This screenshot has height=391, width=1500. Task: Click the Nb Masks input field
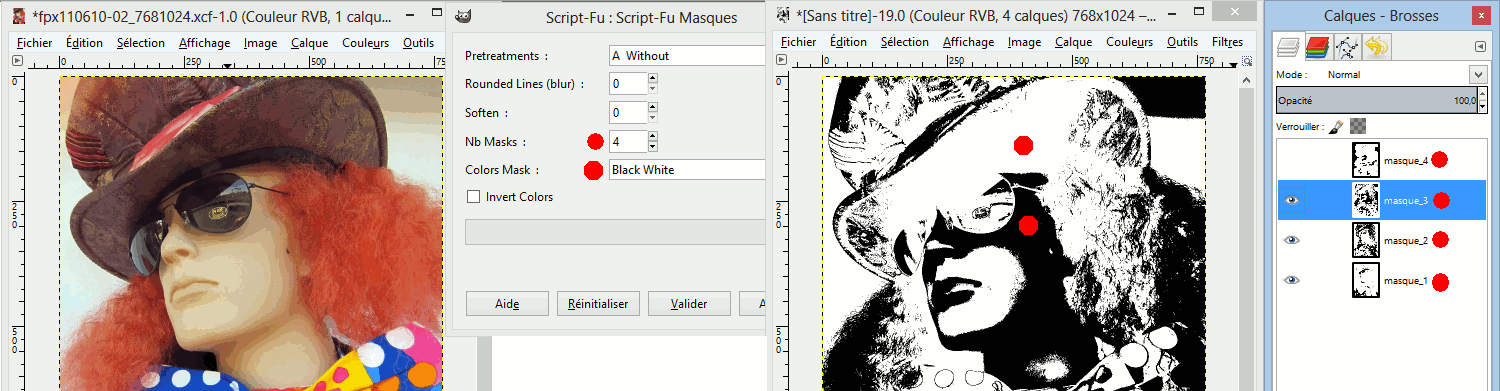point(627,141)
